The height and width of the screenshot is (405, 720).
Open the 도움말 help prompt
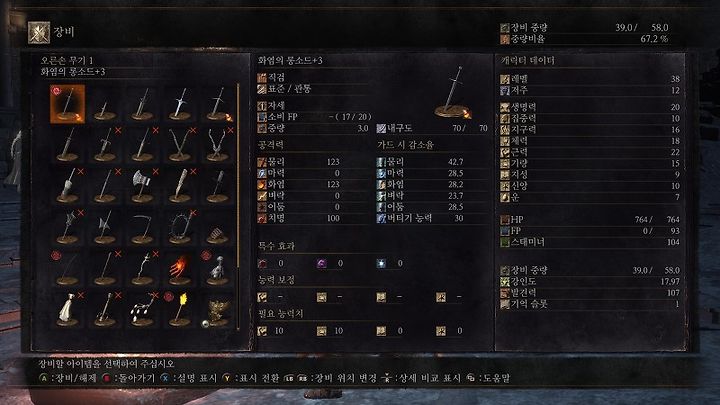[x=488, y=378]
